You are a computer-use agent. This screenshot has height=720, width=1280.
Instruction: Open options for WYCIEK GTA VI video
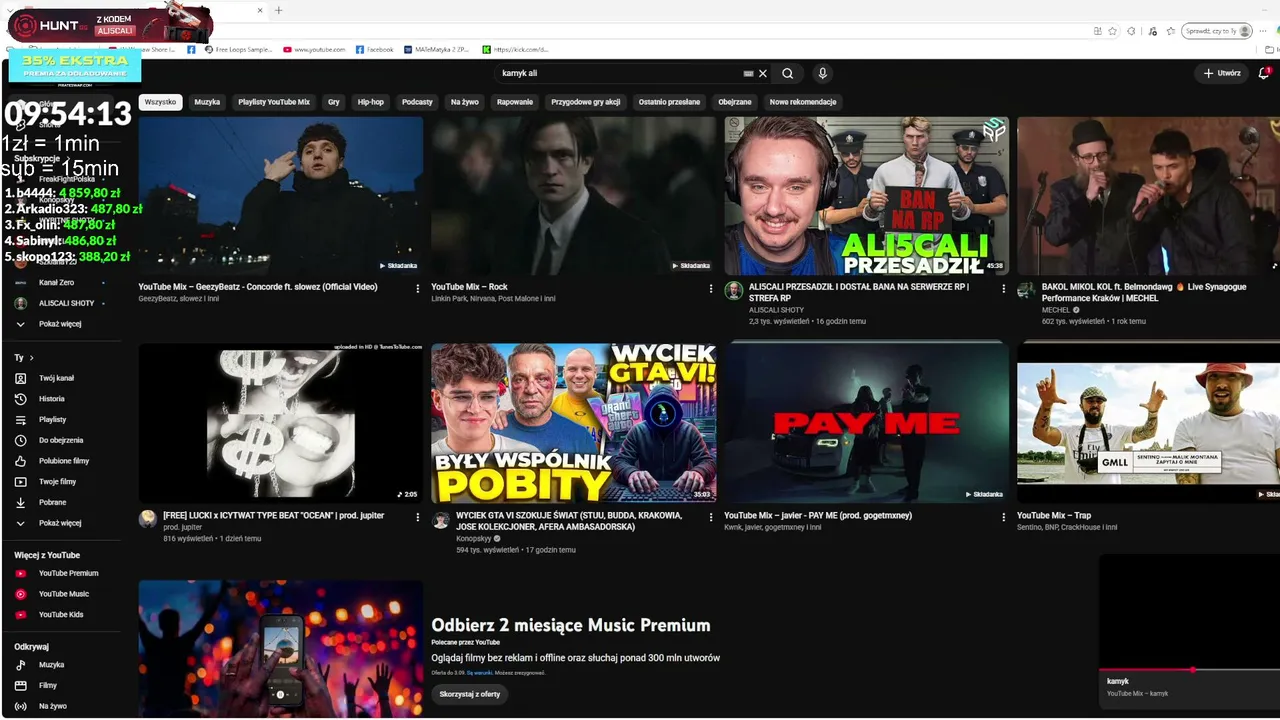(711, 517)
